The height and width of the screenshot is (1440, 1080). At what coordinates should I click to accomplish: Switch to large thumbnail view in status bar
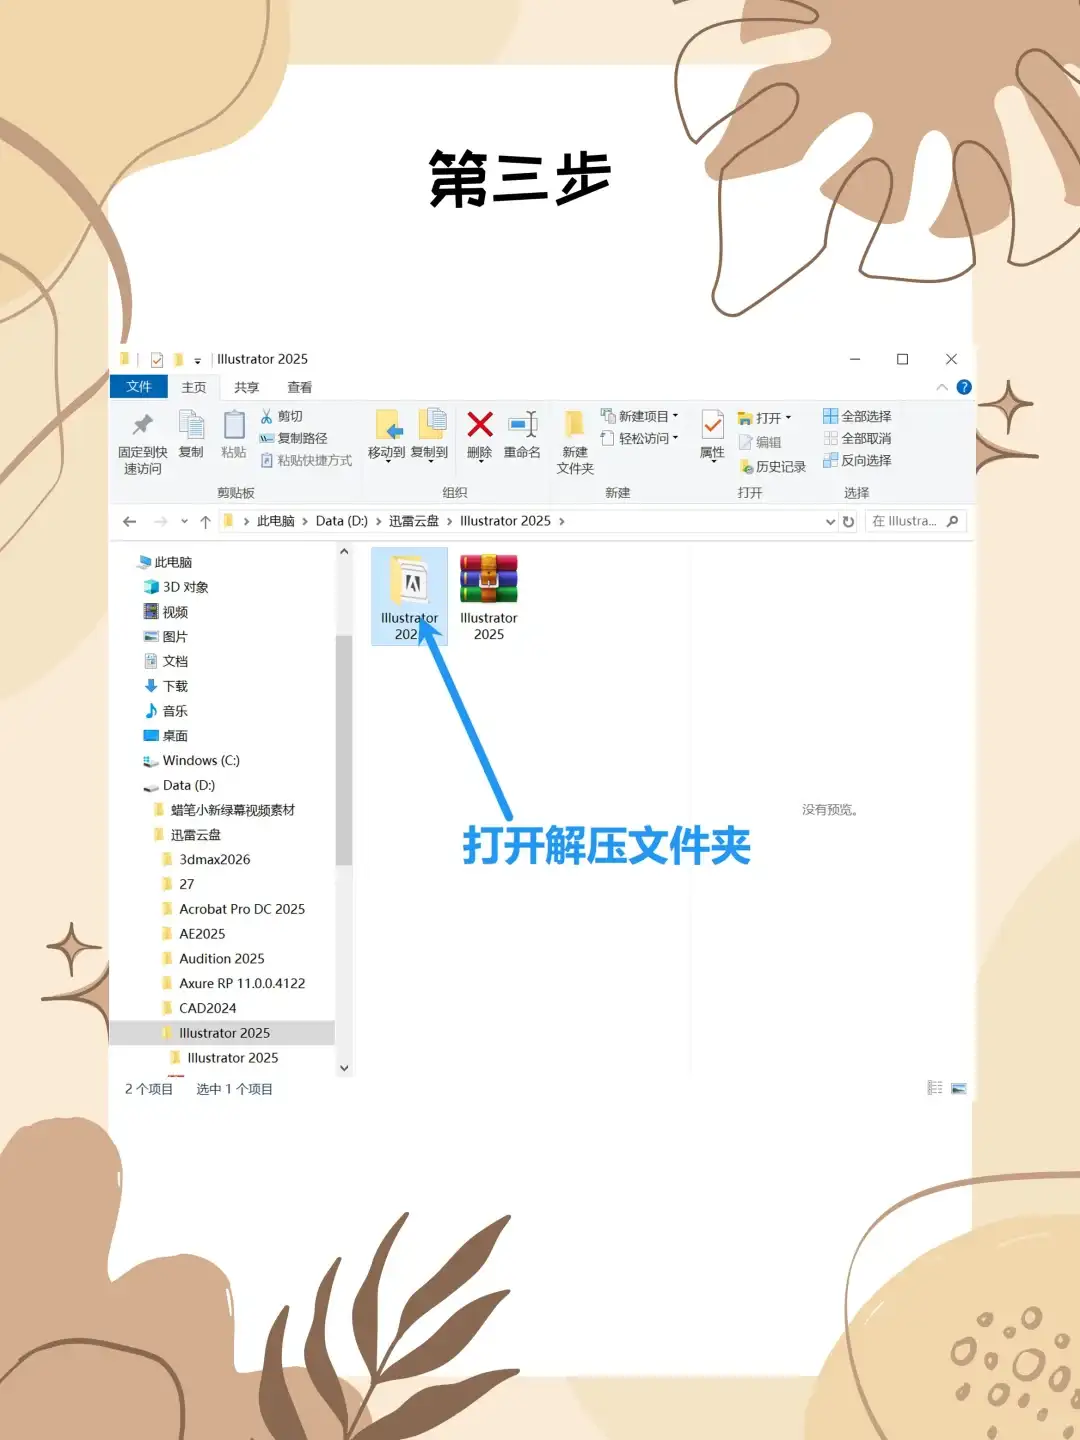(959, 1087)
